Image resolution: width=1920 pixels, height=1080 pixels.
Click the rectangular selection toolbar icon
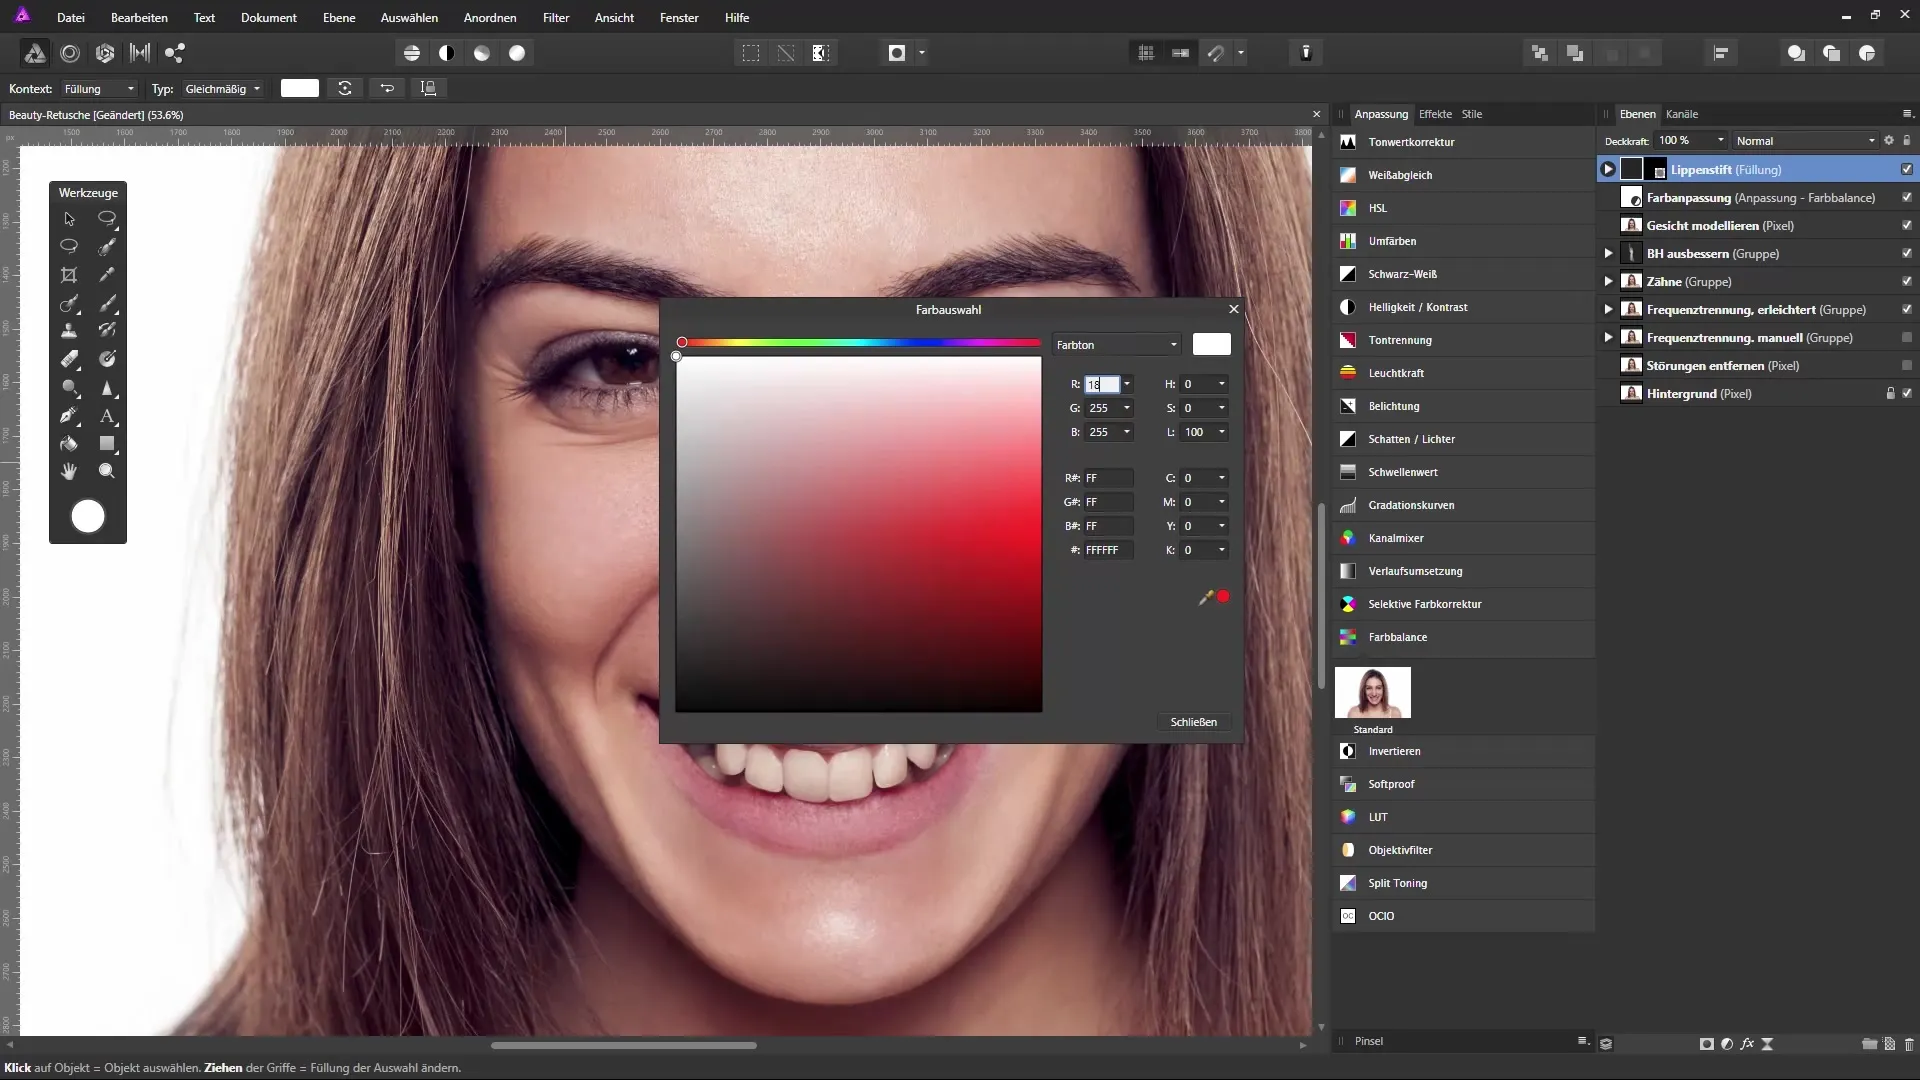click(x=751, y=53)
